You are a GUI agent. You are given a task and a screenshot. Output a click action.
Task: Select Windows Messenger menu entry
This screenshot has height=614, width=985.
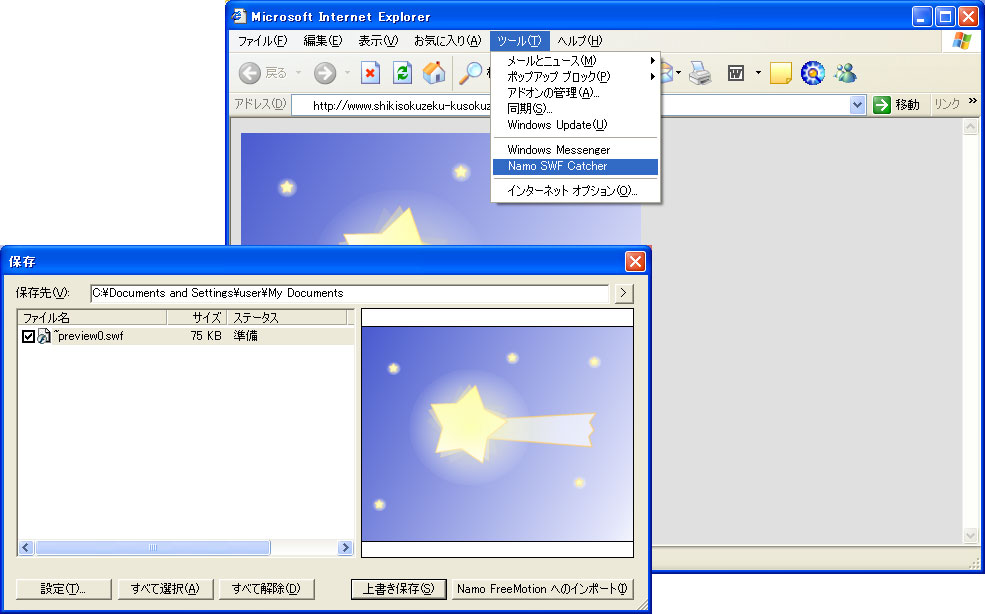575,150
